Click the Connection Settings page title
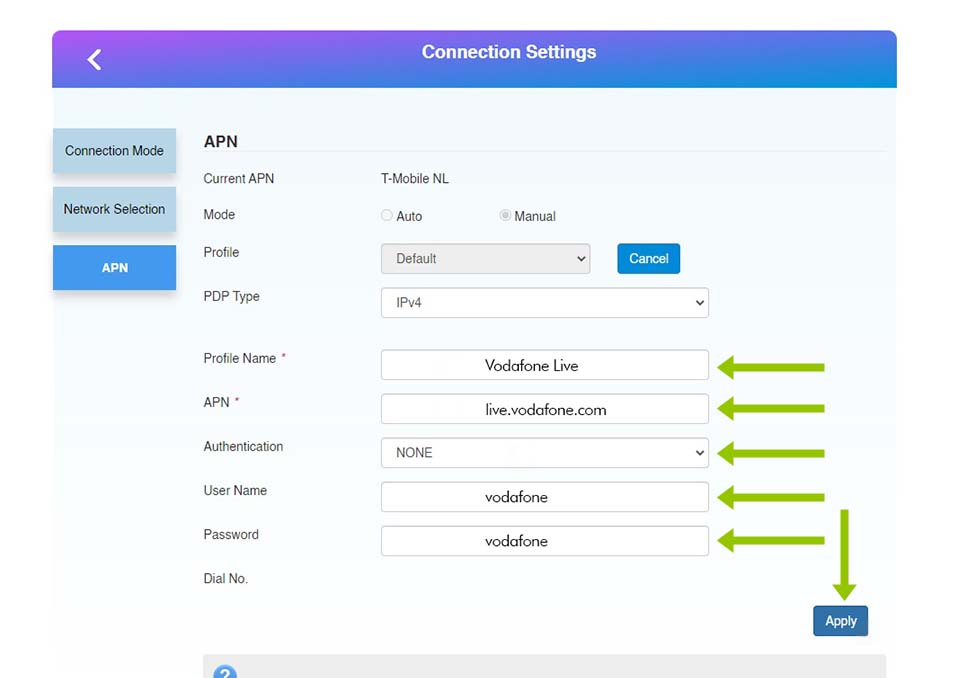Viewport: 978px width, 678px height. pos(508,52)
